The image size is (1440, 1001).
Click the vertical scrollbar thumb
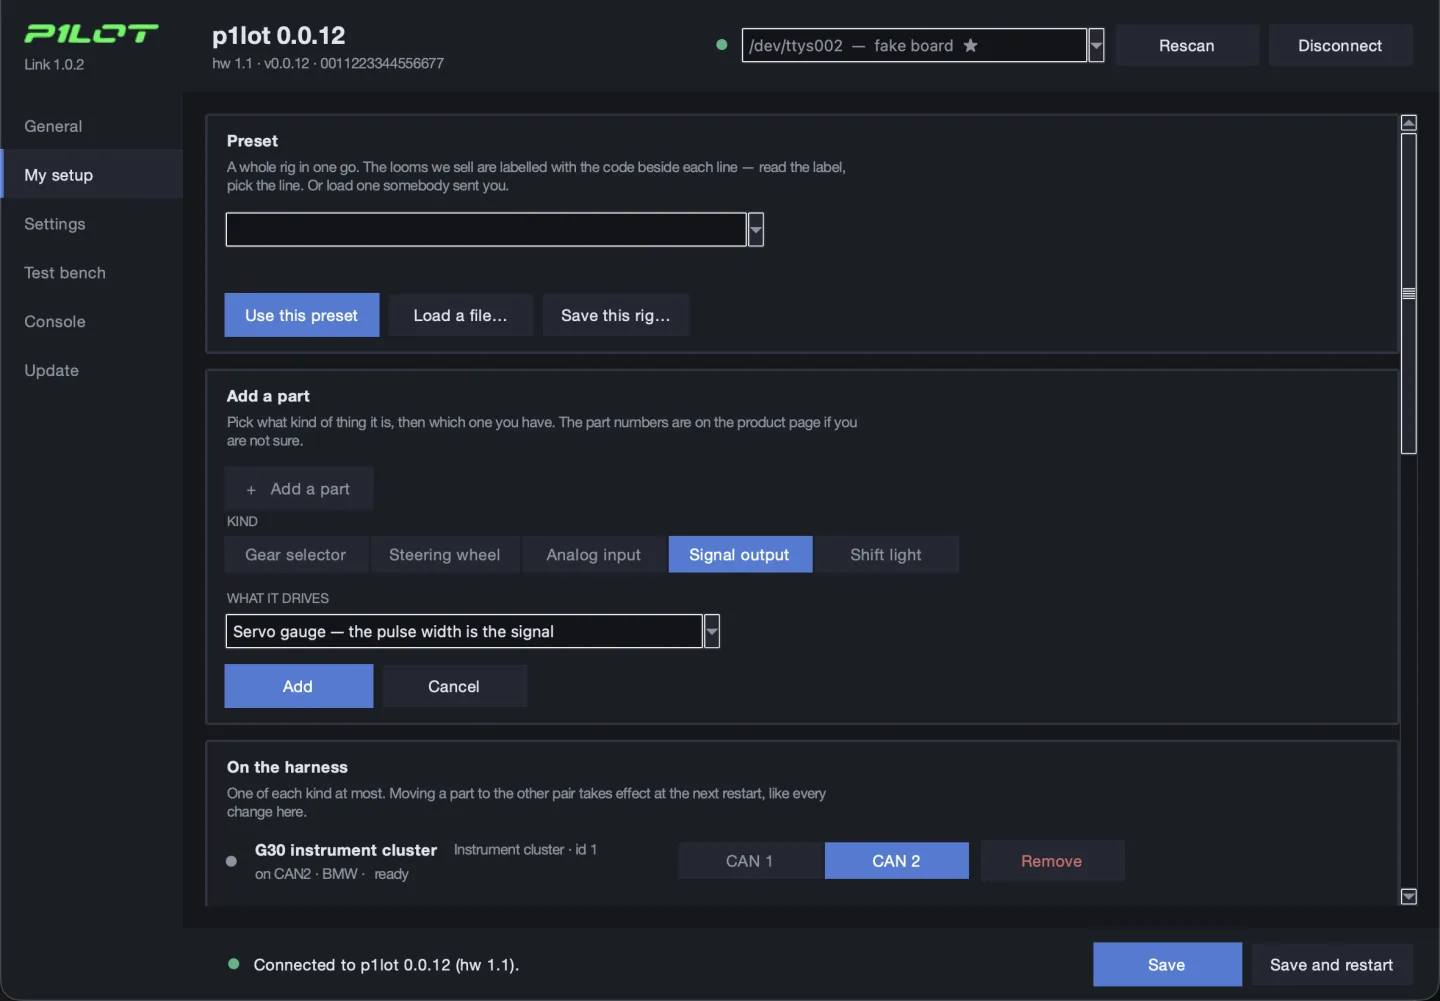(x=1409, y=294)
